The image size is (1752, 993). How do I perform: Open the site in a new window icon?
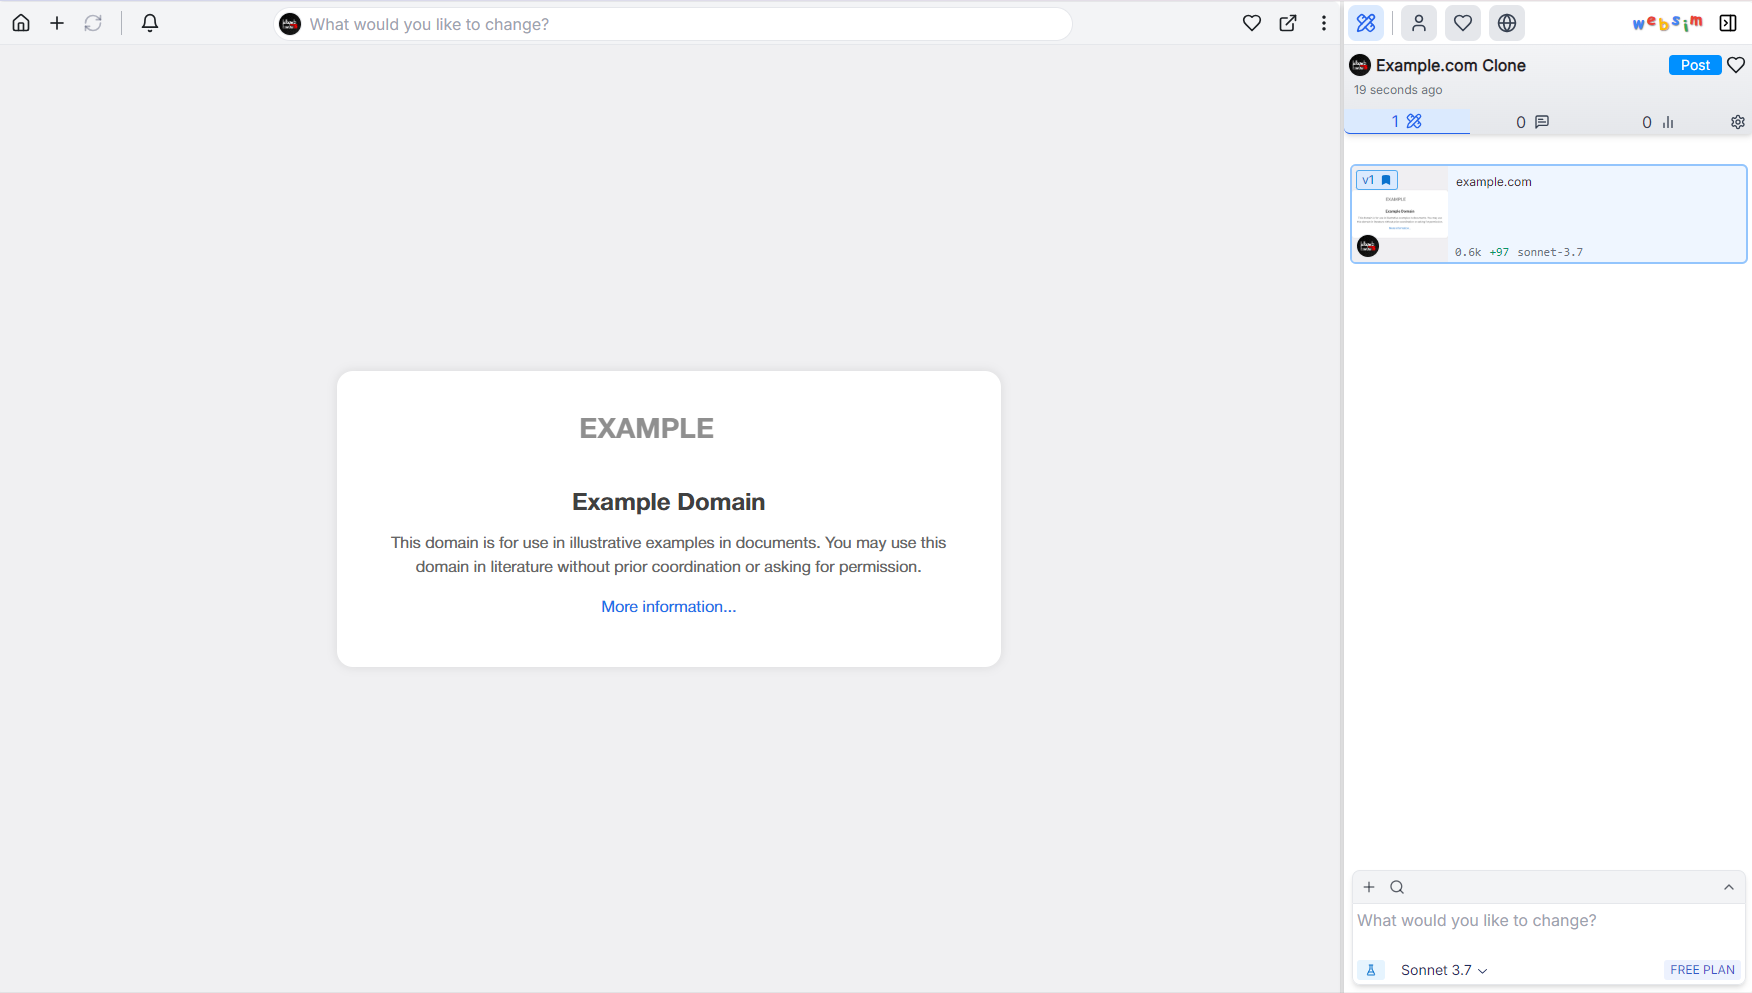[1288, 23]
